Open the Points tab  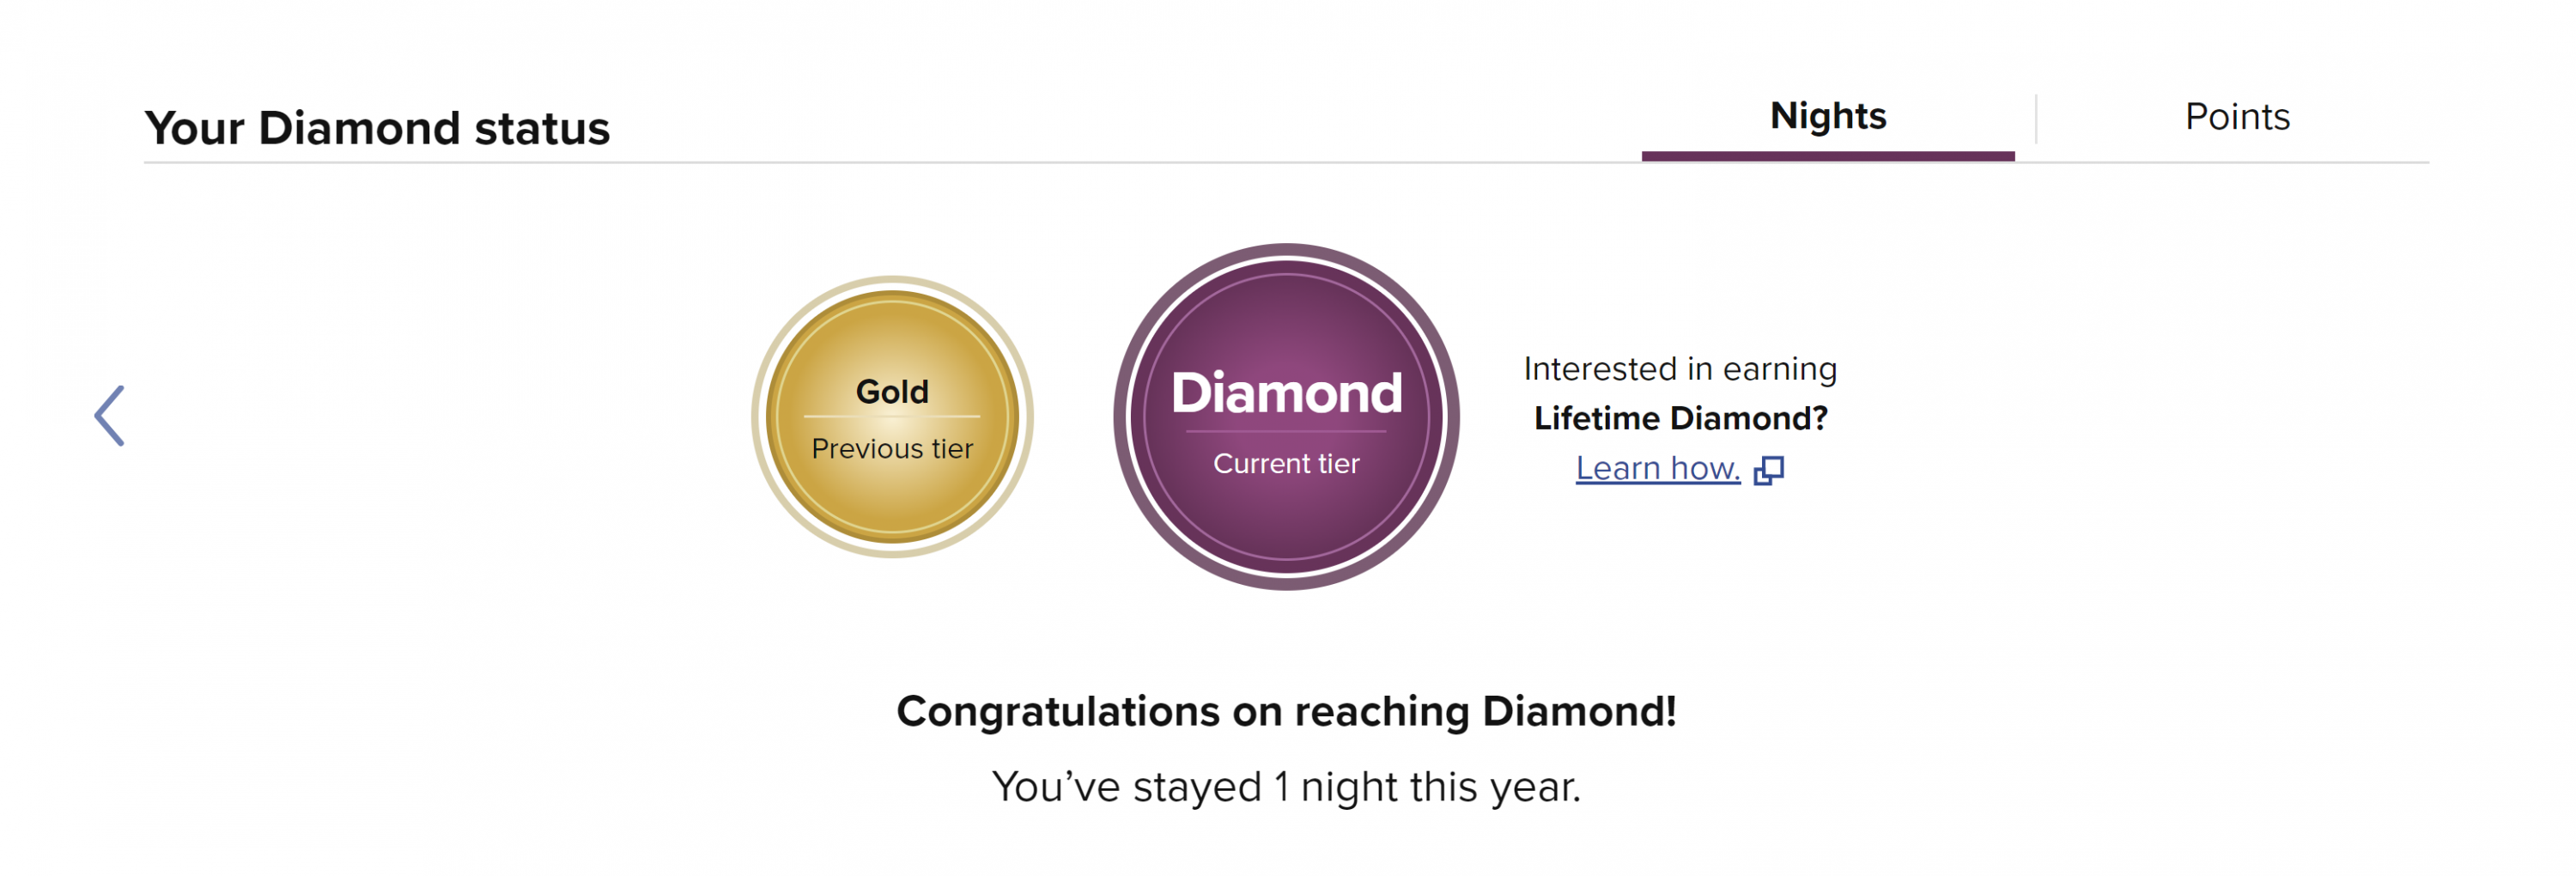(x=2237, y=117)
